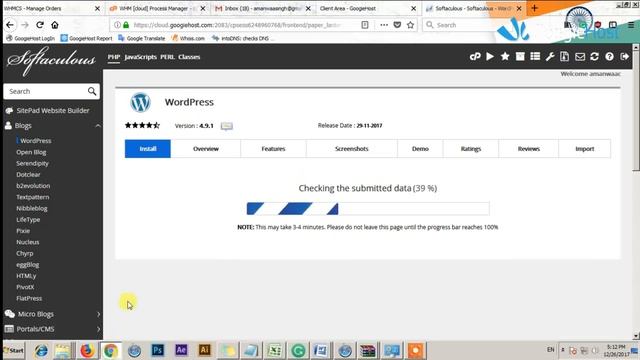Click the active Install tab
This screenshot has height=360, width=640.
click(x=148, y=149)
